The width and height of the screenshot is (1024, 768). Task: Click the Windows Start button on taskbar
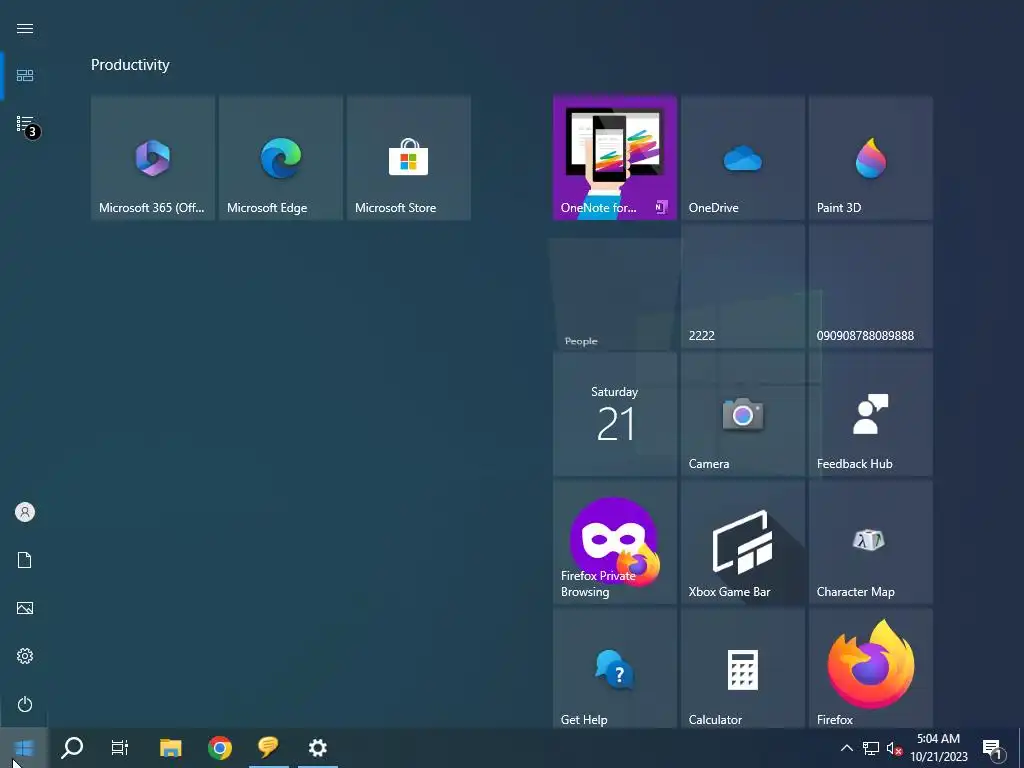pos(24,748)
